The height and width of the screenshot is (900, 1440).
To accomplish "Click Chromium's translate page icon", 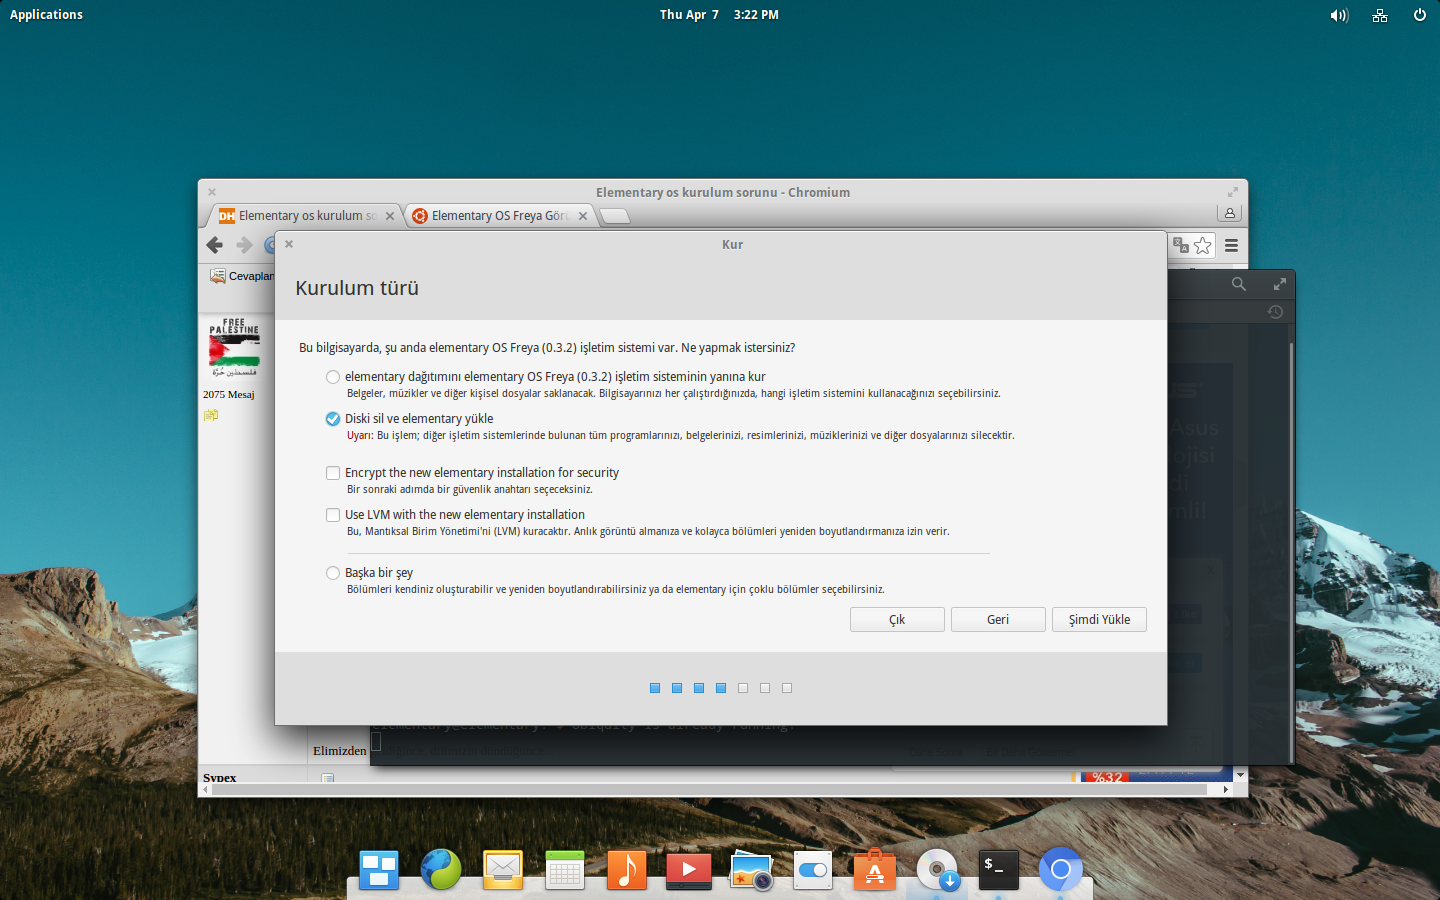I will [1181, 245].
